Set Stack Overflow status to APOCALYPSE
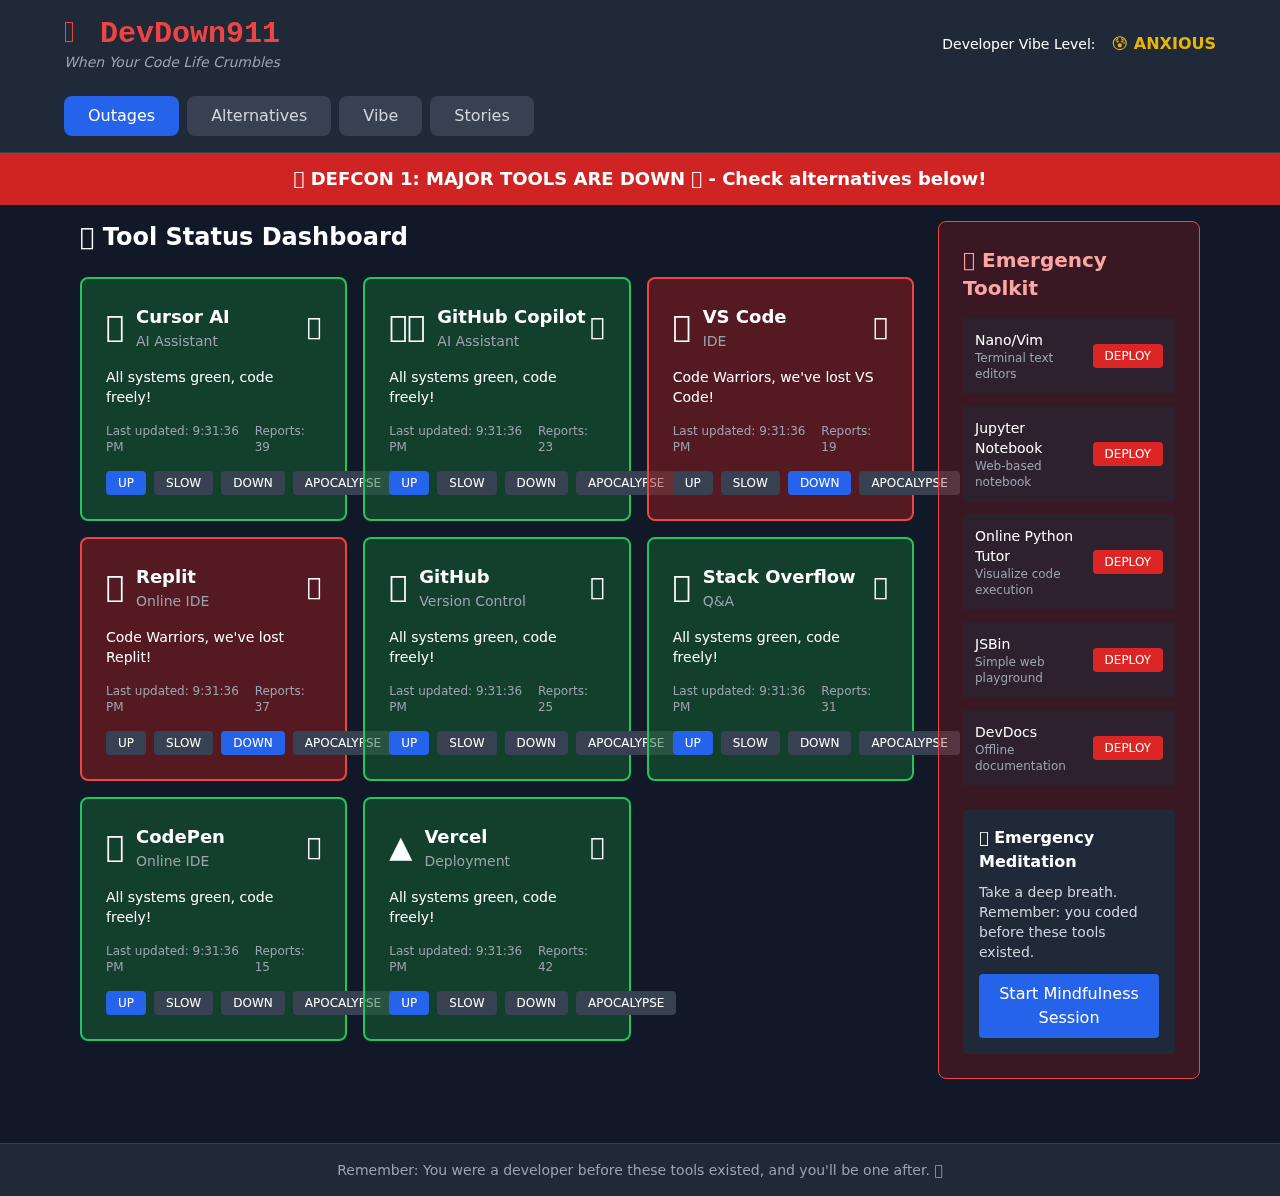1280x1196 pixels. pos(909,743)
